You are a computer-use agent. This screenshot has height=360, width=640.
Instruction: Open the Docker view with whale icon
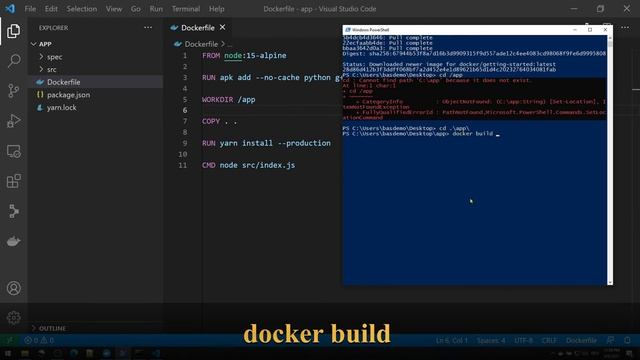pos(13,242)
